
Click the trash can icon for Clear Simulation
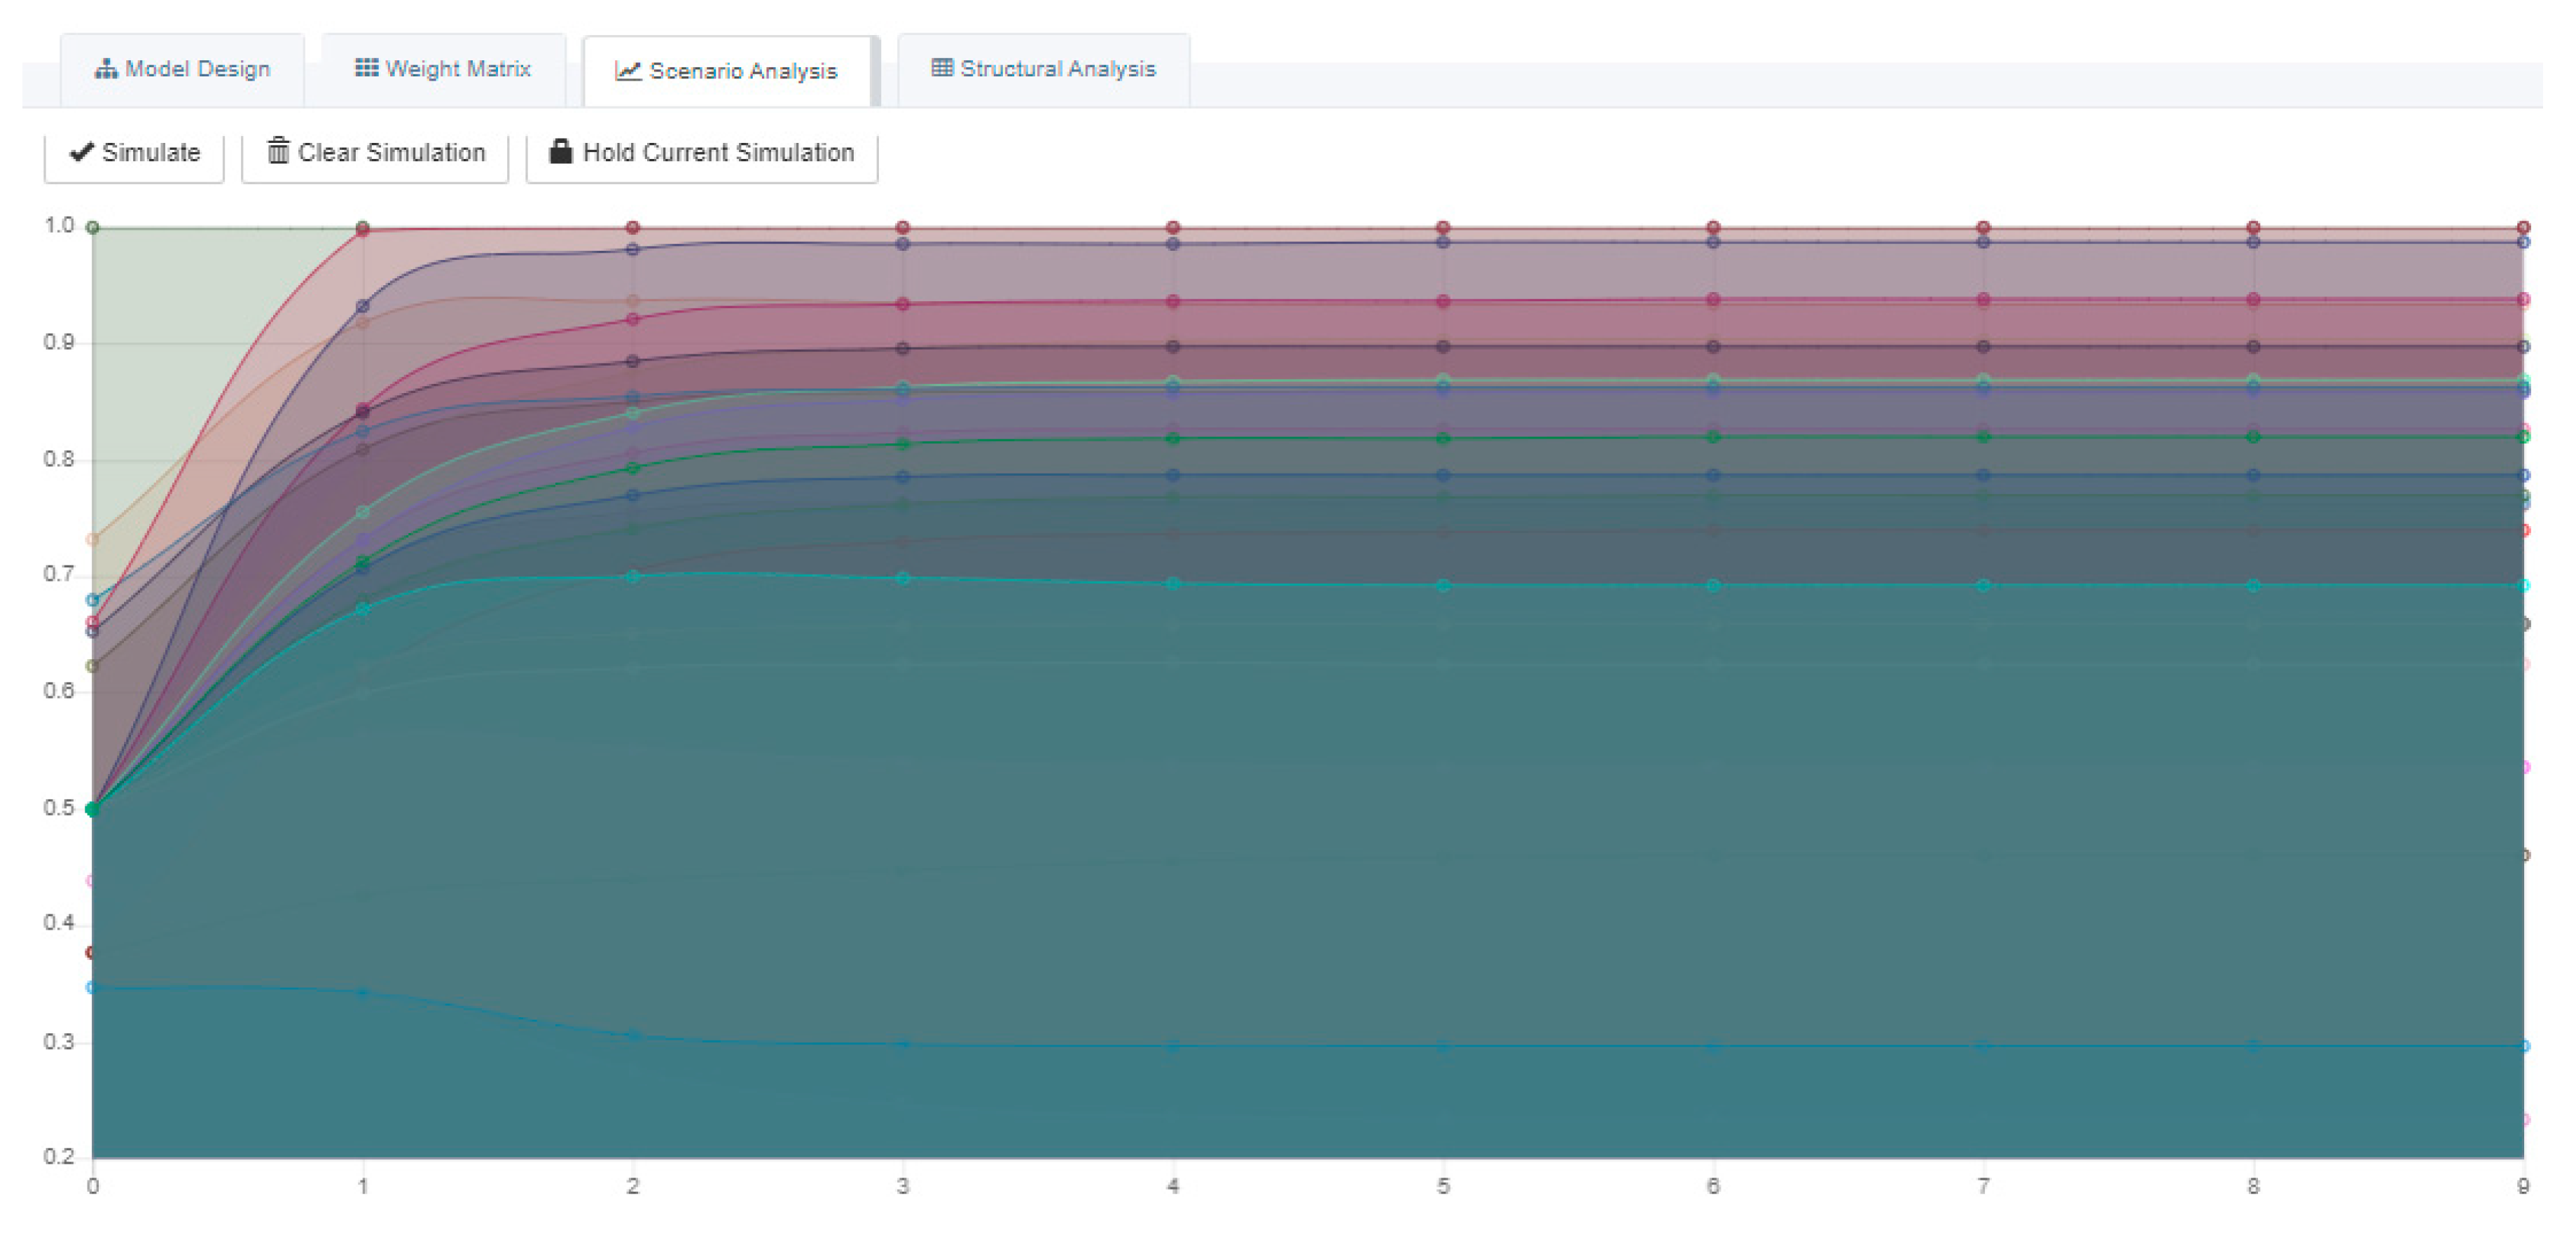pos(278,151)
